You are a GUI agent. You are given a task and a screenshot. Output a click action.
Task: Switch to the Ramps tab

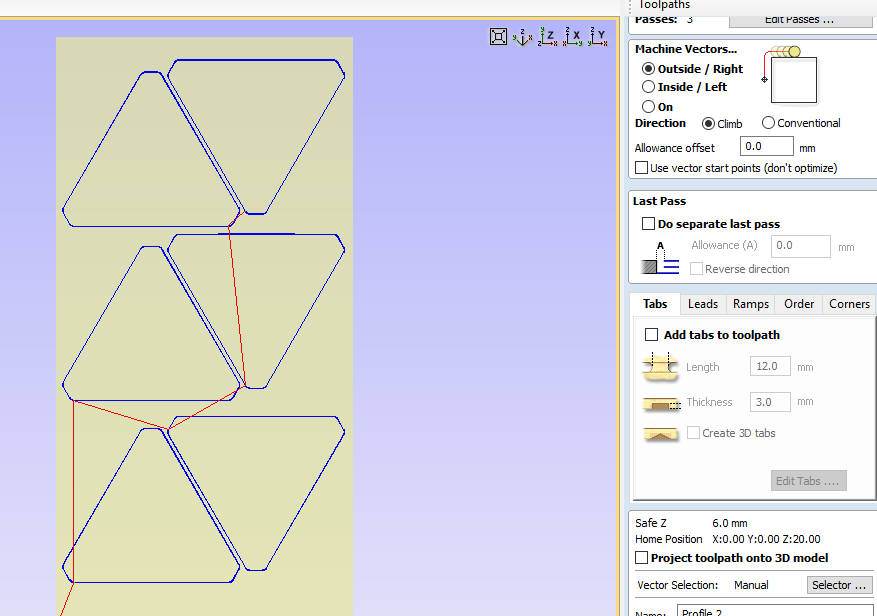click(751, 304)
